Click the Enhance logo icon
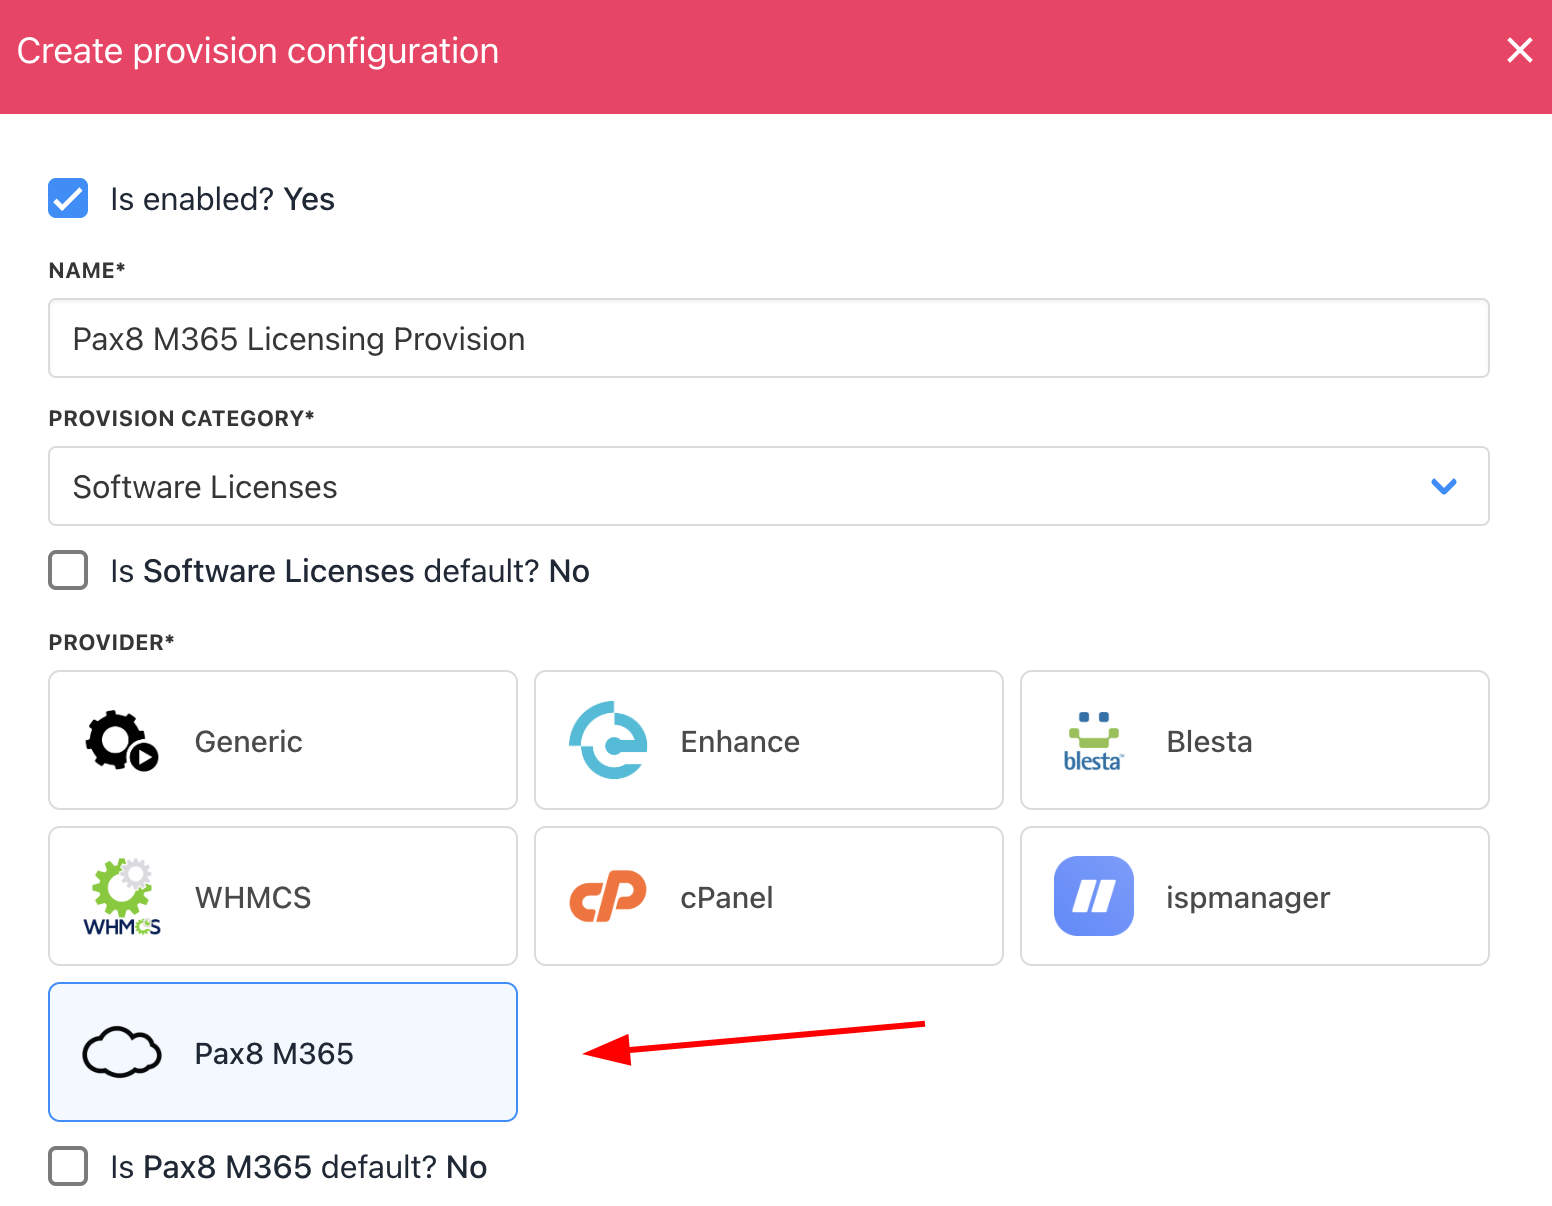 click(608, 740)
